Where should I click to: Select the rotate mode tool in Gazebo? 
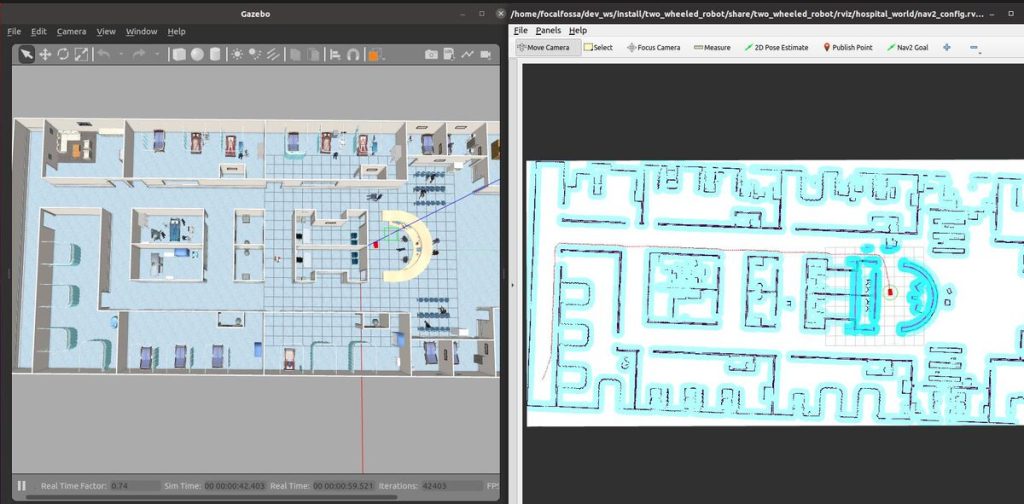(63, 54)
